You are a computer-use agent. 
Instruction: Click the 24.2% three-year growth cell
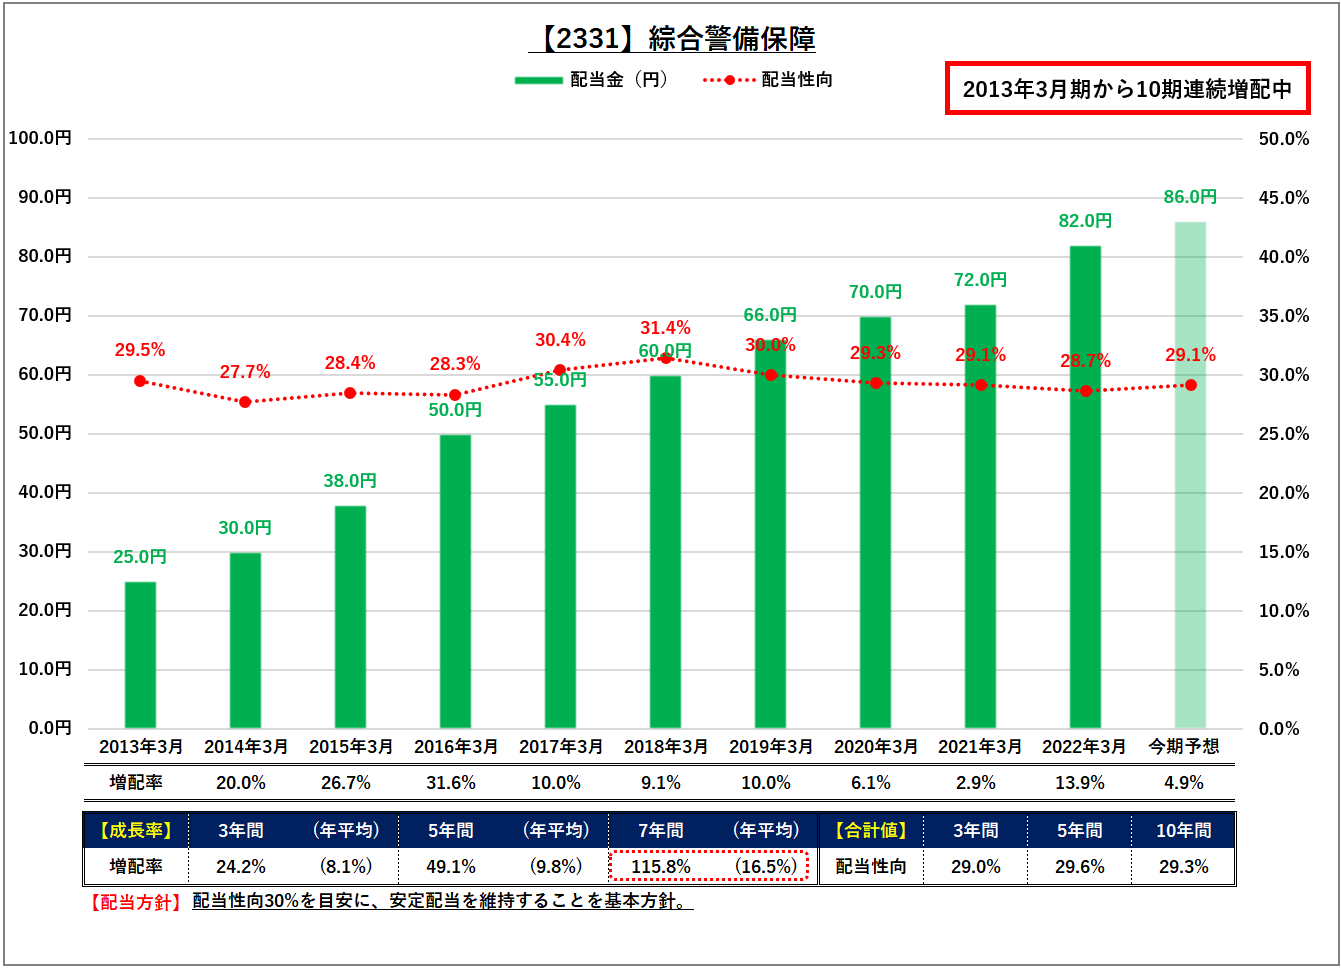coord(241,867)
